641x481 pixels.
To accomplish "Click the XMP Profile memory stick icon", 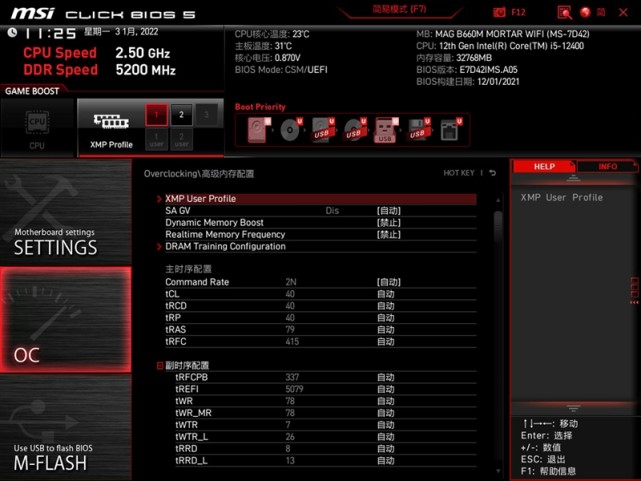I will point(111,121).
